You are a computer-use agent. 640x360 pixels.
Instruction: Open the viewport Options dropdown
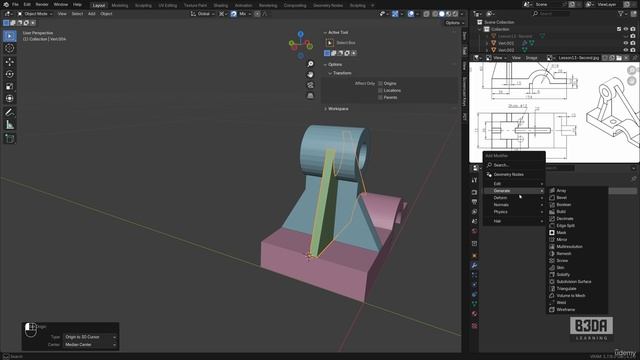tap(455, 23)
